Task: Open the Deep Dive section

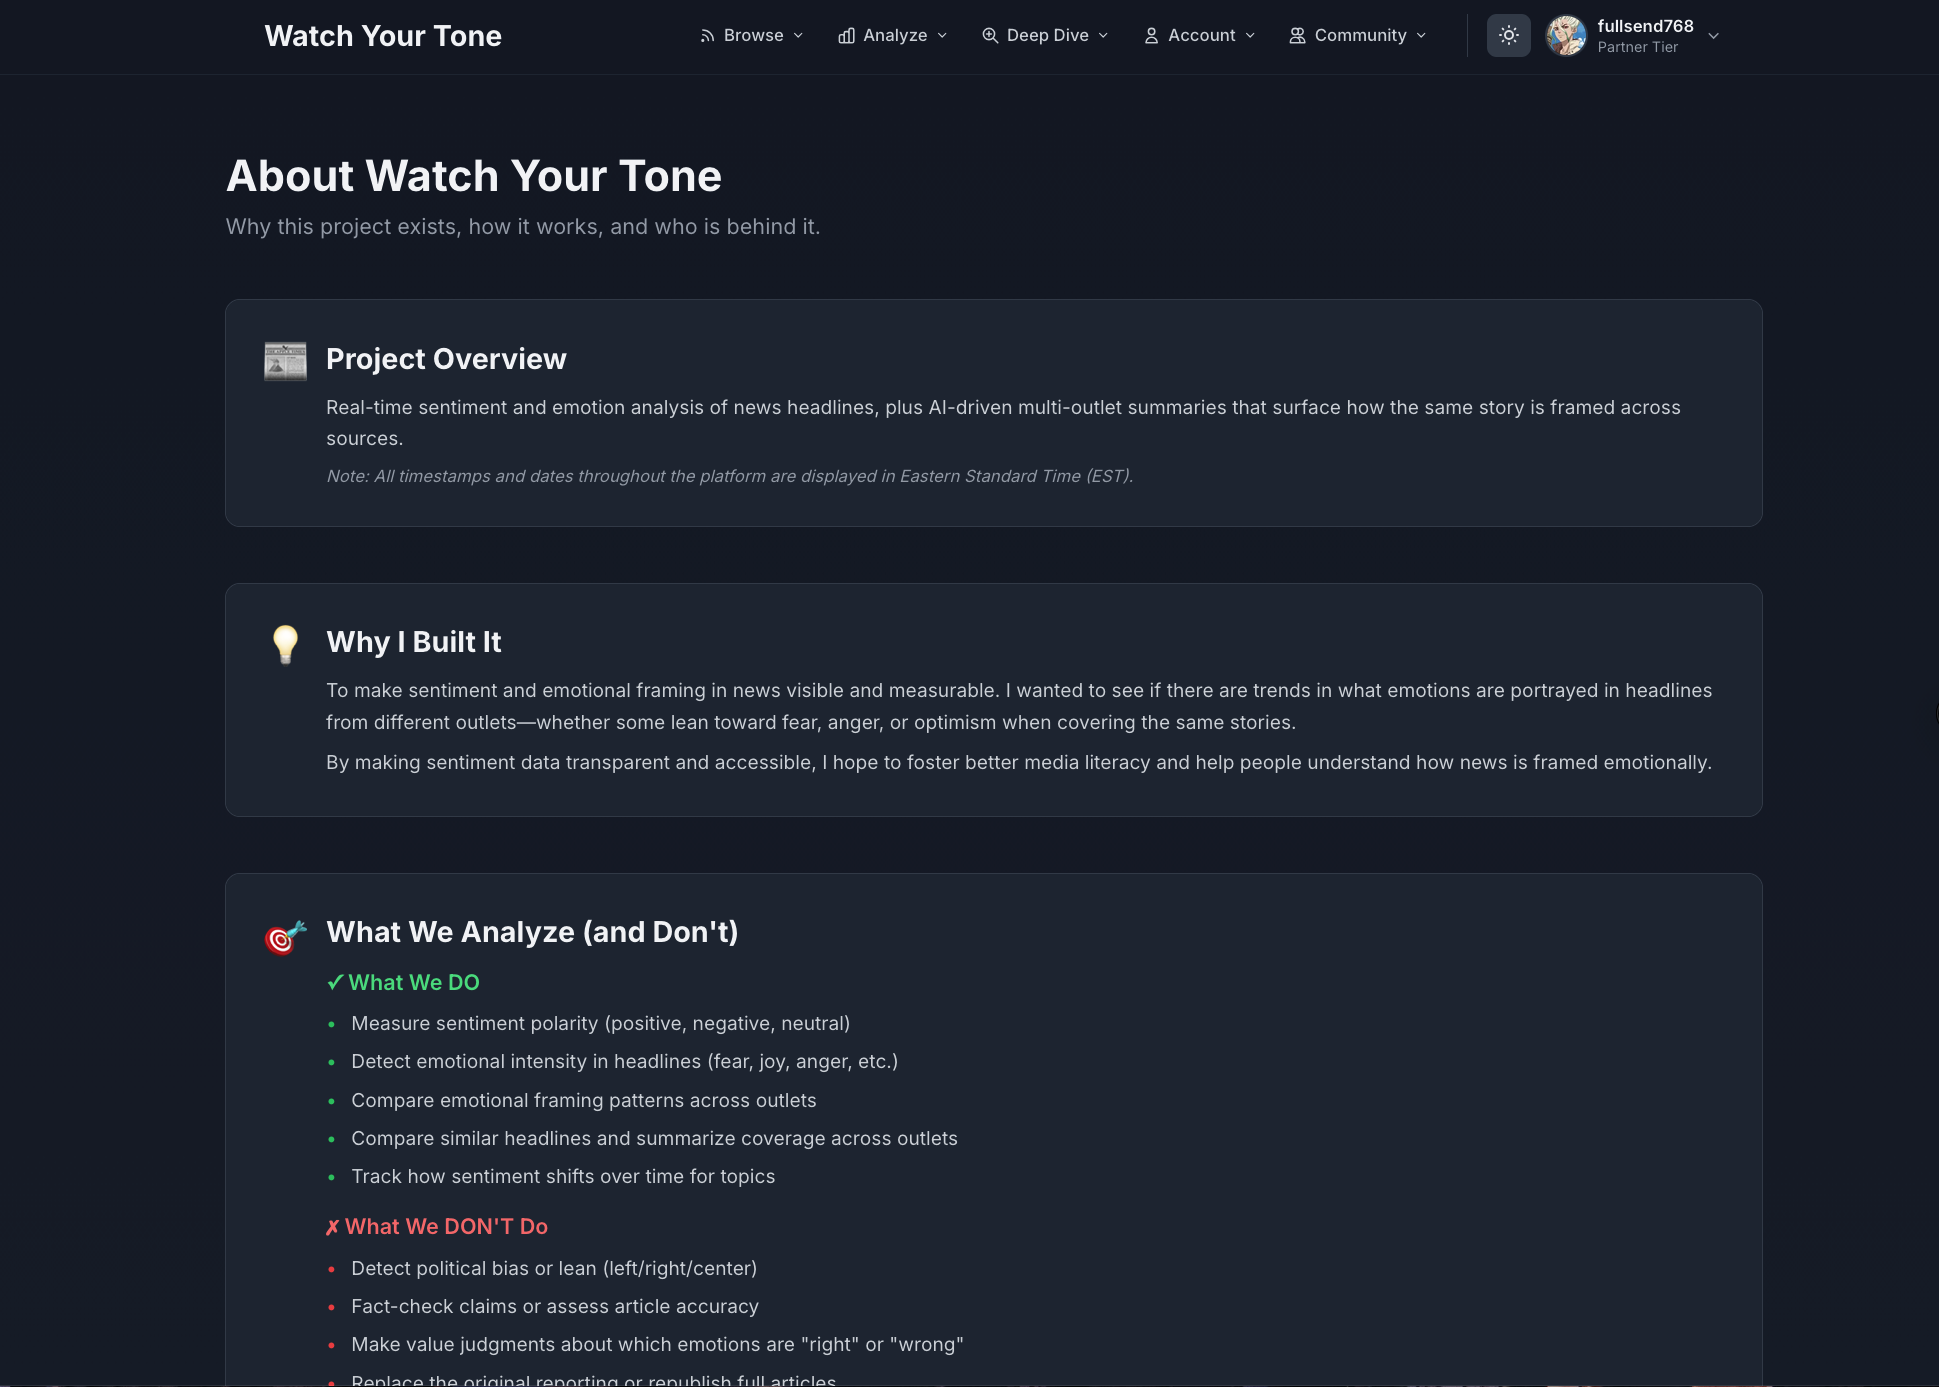Action: point(1046,35)
